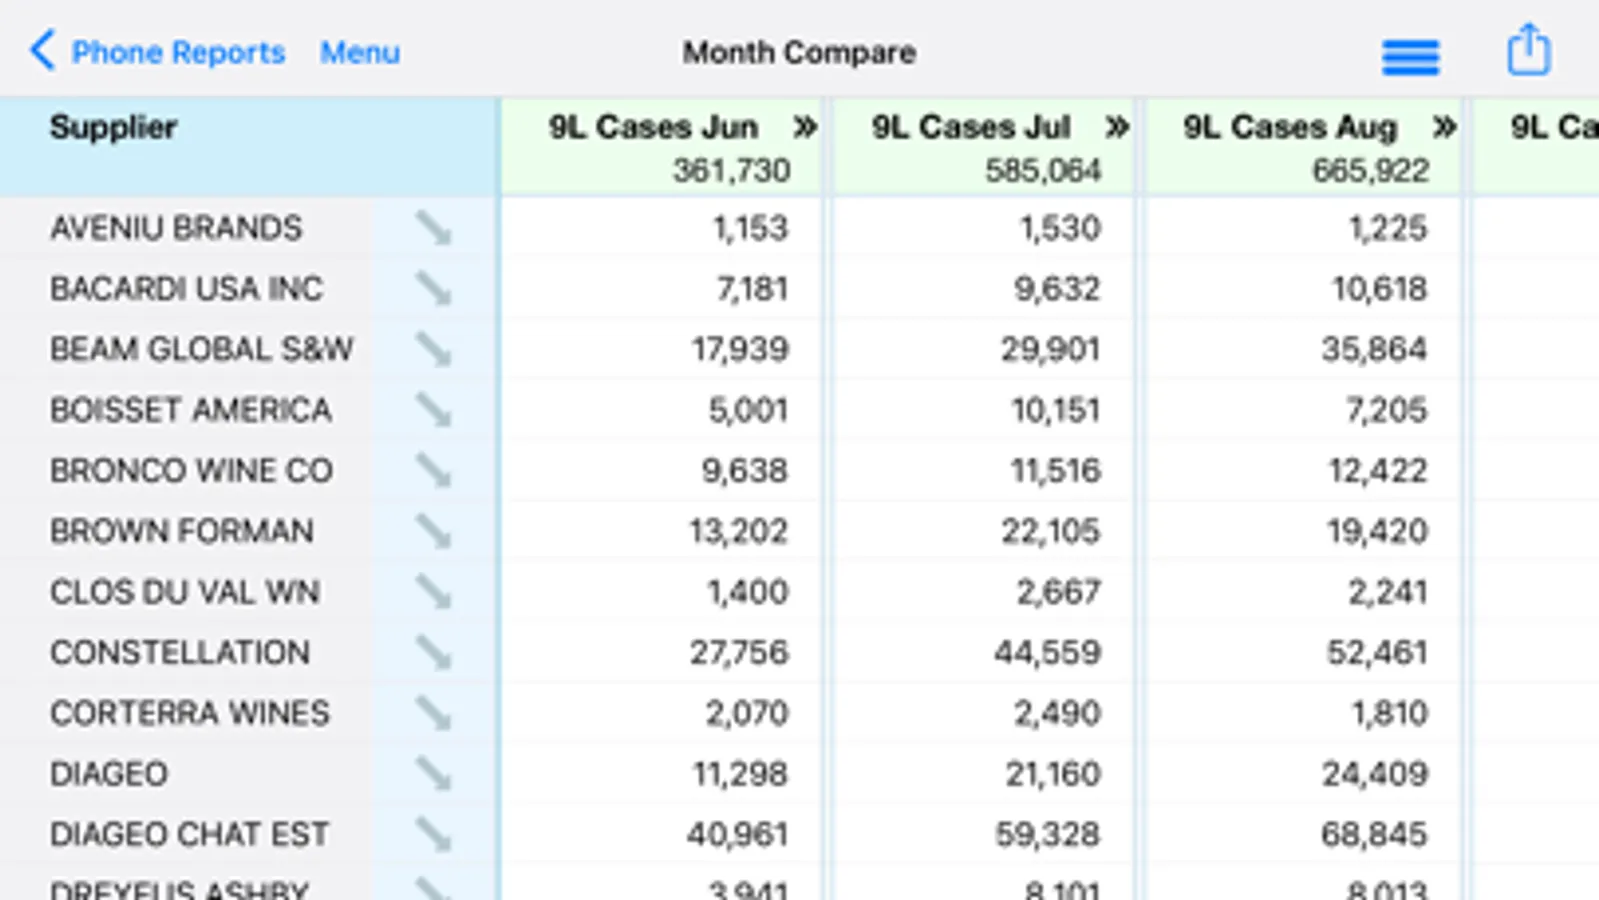
Task: Tap trend arrow icon beside BEAM GLOBAL S&W
Action: coord(433,349)
